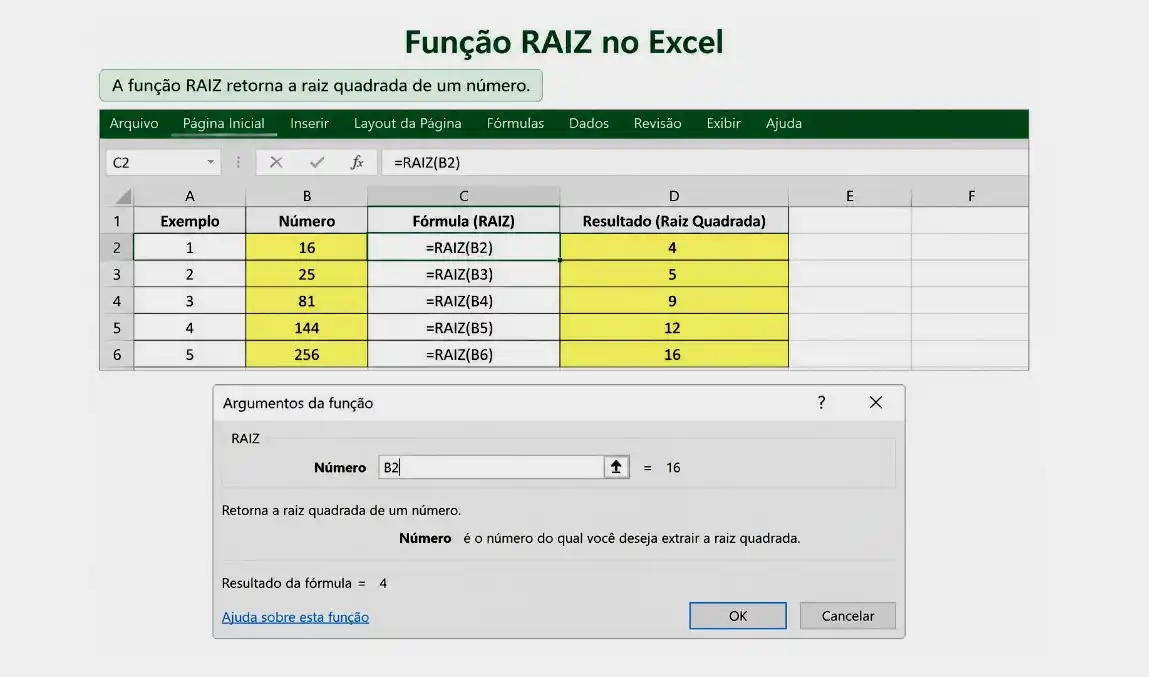Click the Número header cell in B1
Screen dimensions: 1149x677
[306, 221]
